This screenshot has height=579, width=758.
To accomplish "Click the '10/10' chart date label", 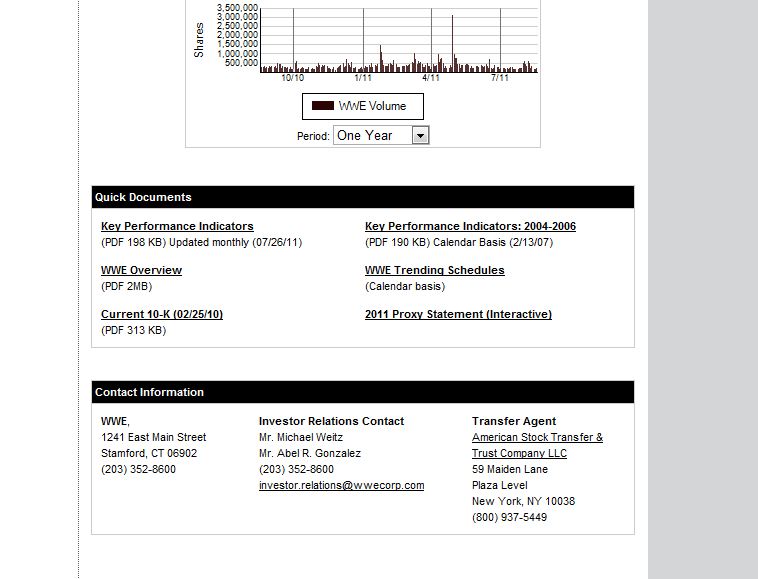I will (x=292, y=78).
